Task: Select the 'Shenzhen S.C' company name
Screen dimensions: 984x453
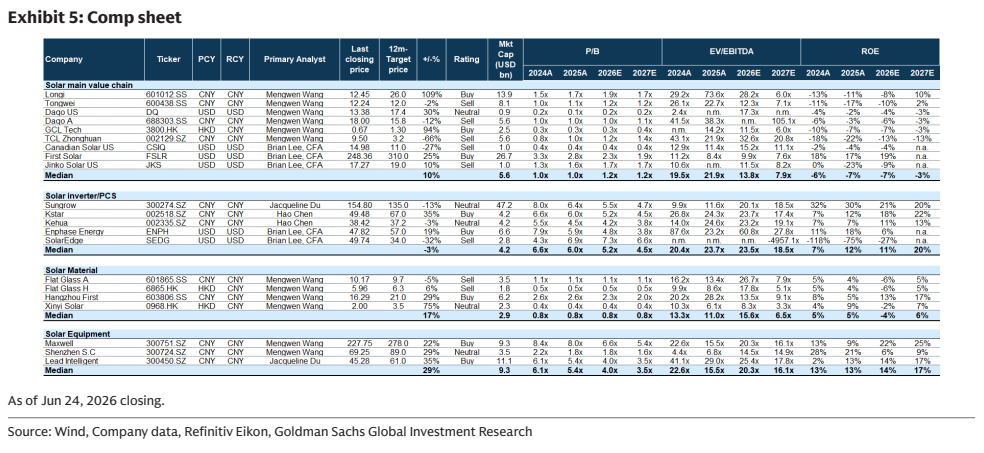Action: pos(69,353)
